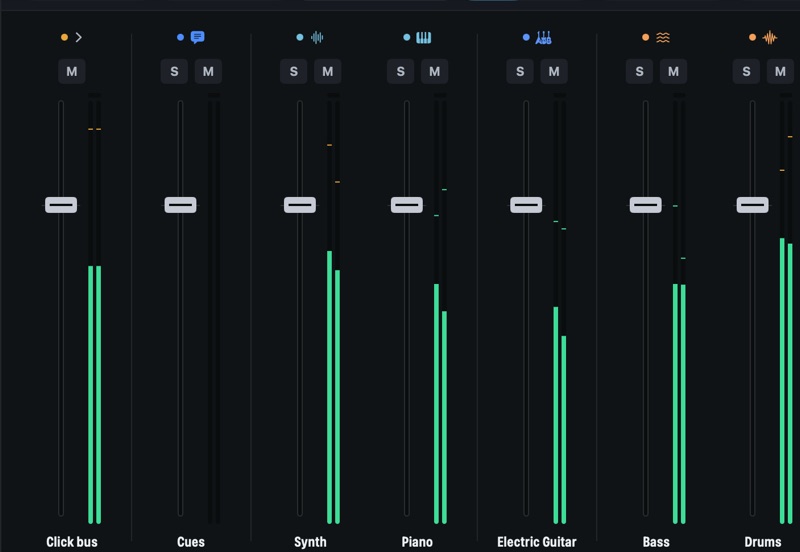Click the Cues volume fader handle
Image resolution: width=800 pixels, height=552 pixels.
181,205
